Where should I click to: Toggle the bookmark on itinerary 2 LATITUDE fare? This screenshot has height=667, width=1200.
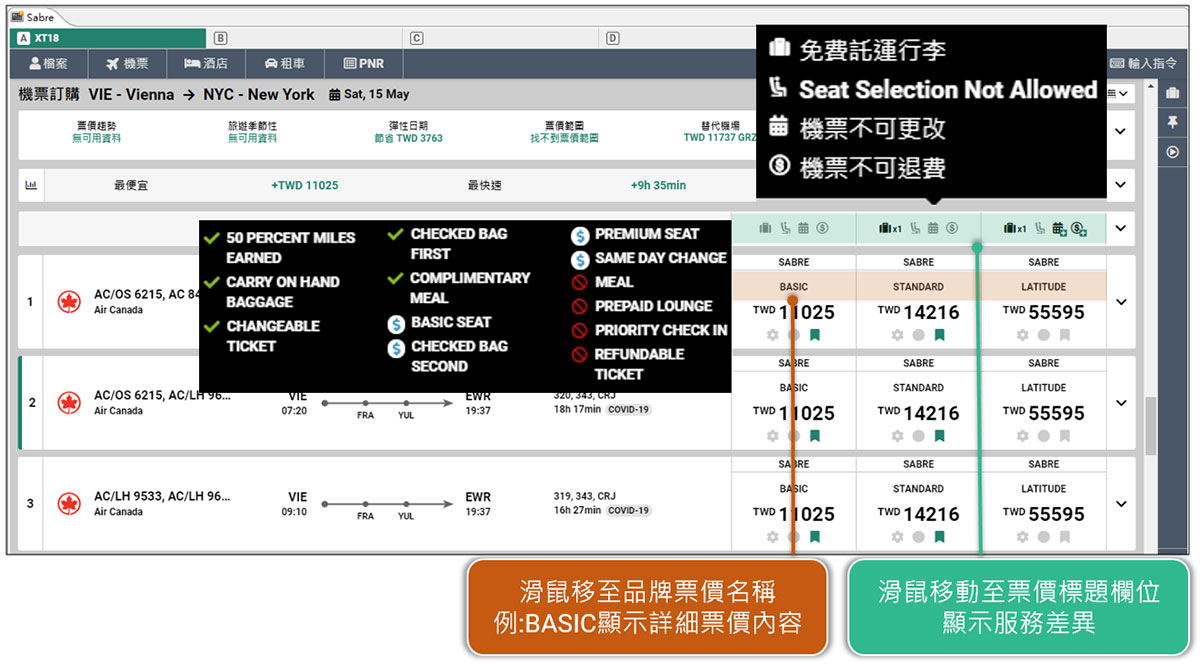point(1065,436)
